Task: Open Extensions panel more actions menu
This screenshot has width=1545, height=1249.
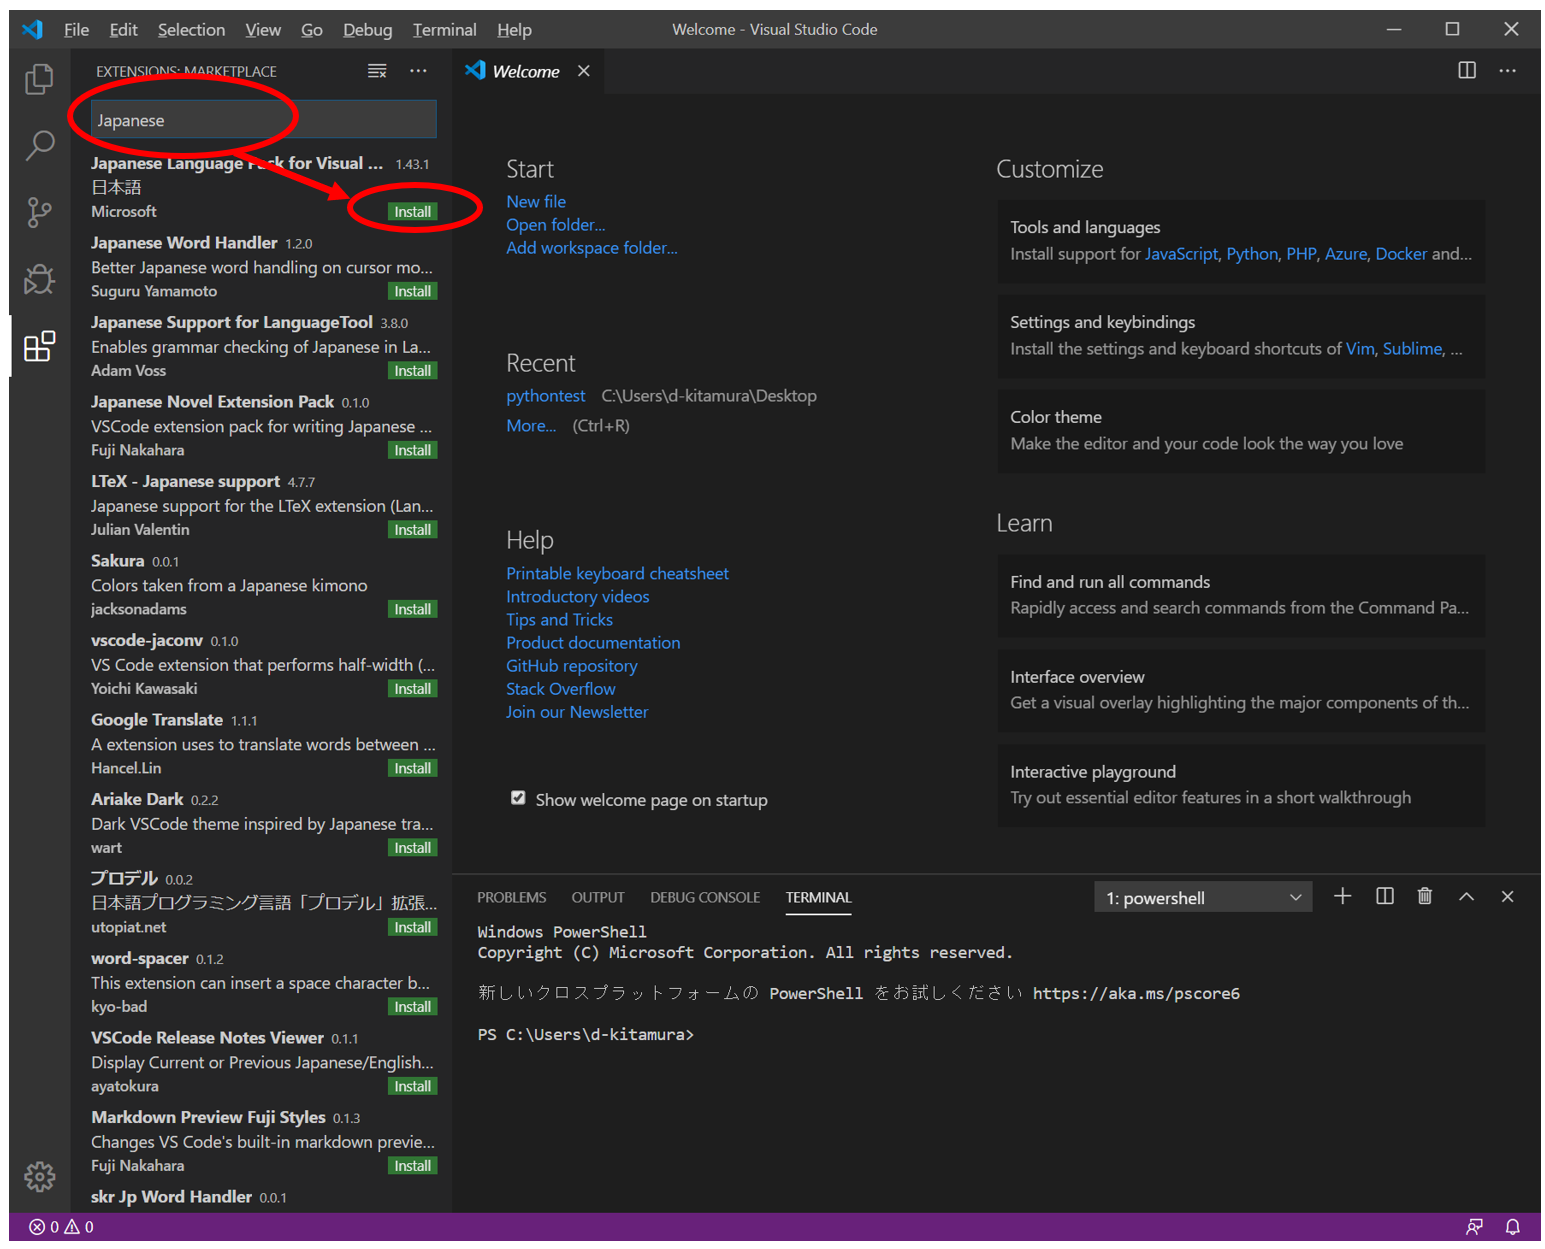Action: [418, 71]
